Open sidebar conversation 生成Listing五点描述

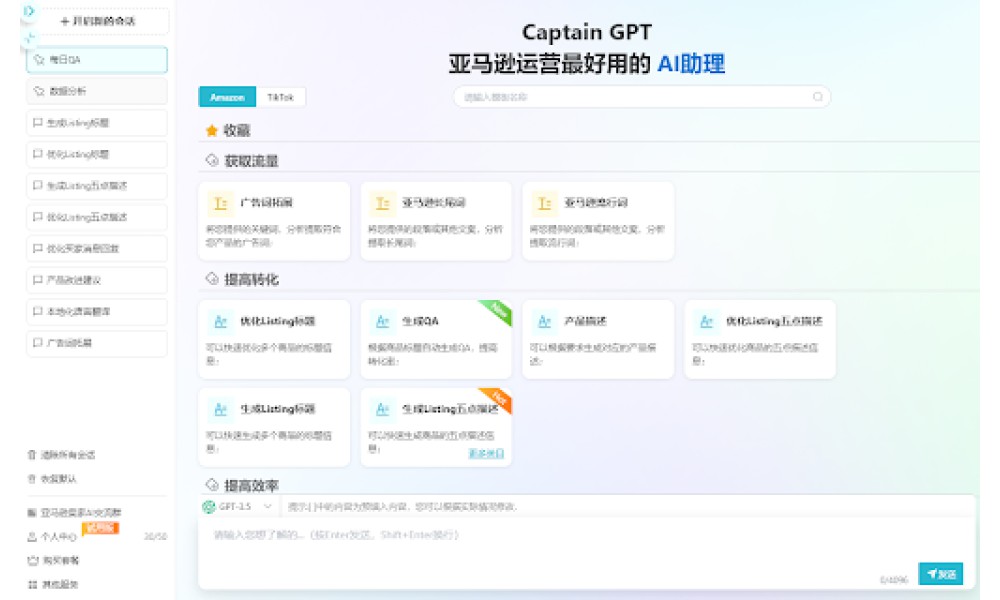point(97,186)
